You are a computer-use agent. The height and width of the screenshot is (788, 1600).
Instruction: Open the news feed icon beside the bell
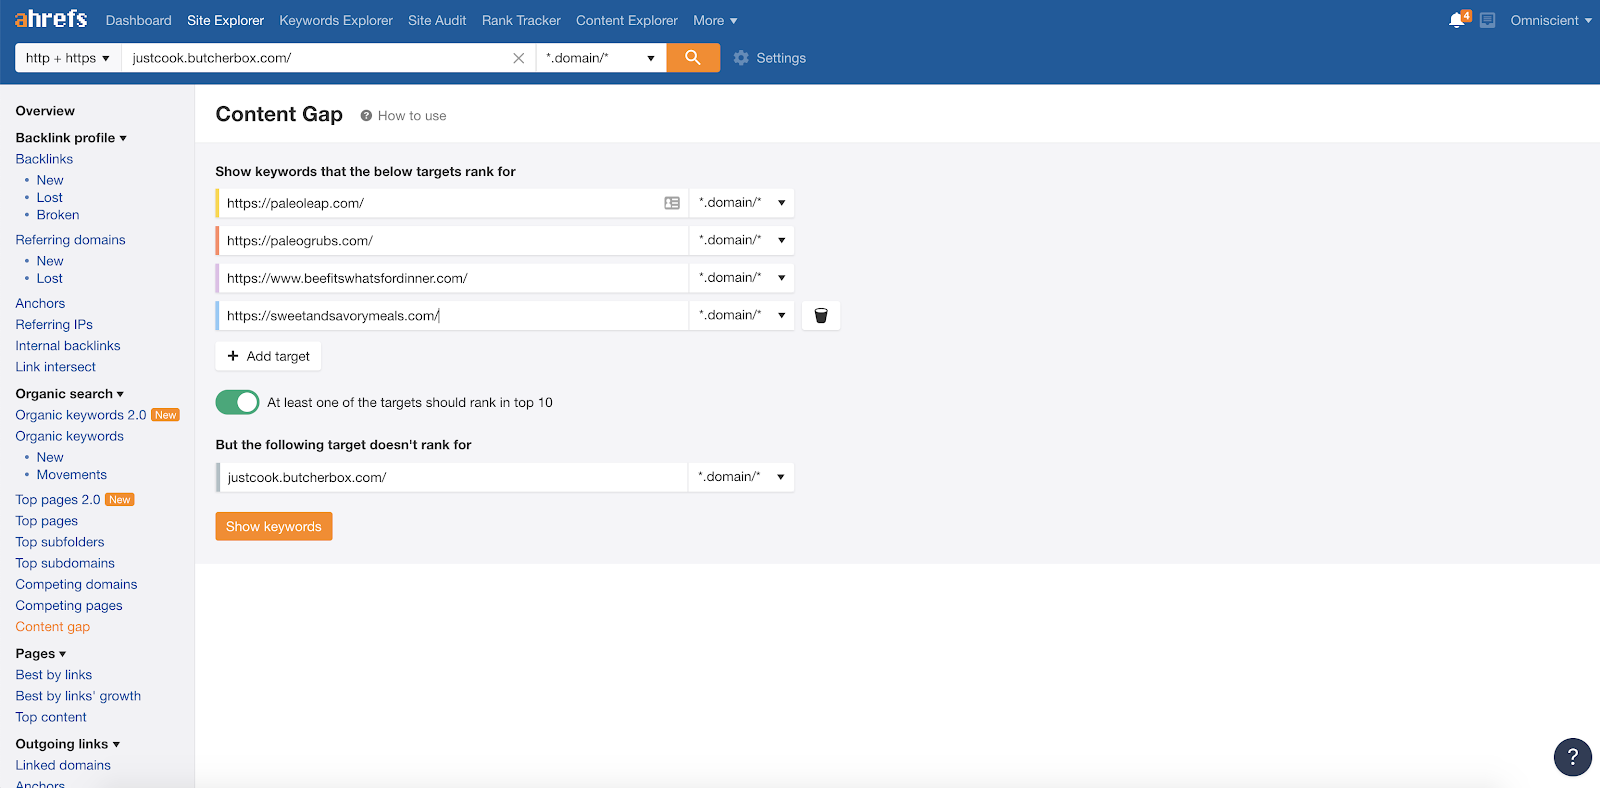click(x=1488, y=20)
